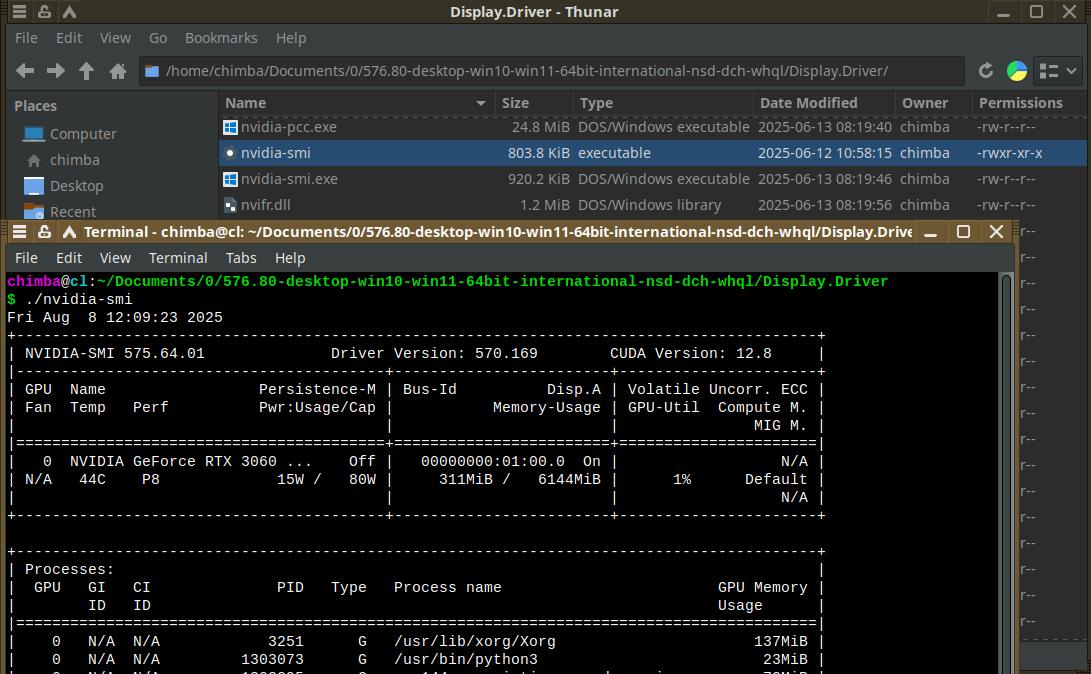Open Computer in the Places sidebar
This screenshot has height=674, width=1091.
point(83,134)
